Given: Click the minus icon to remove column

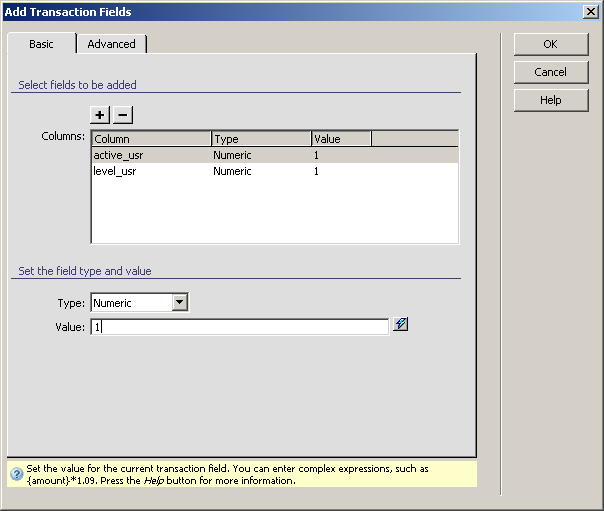Looking at the screenshot, I should (122, 115).
